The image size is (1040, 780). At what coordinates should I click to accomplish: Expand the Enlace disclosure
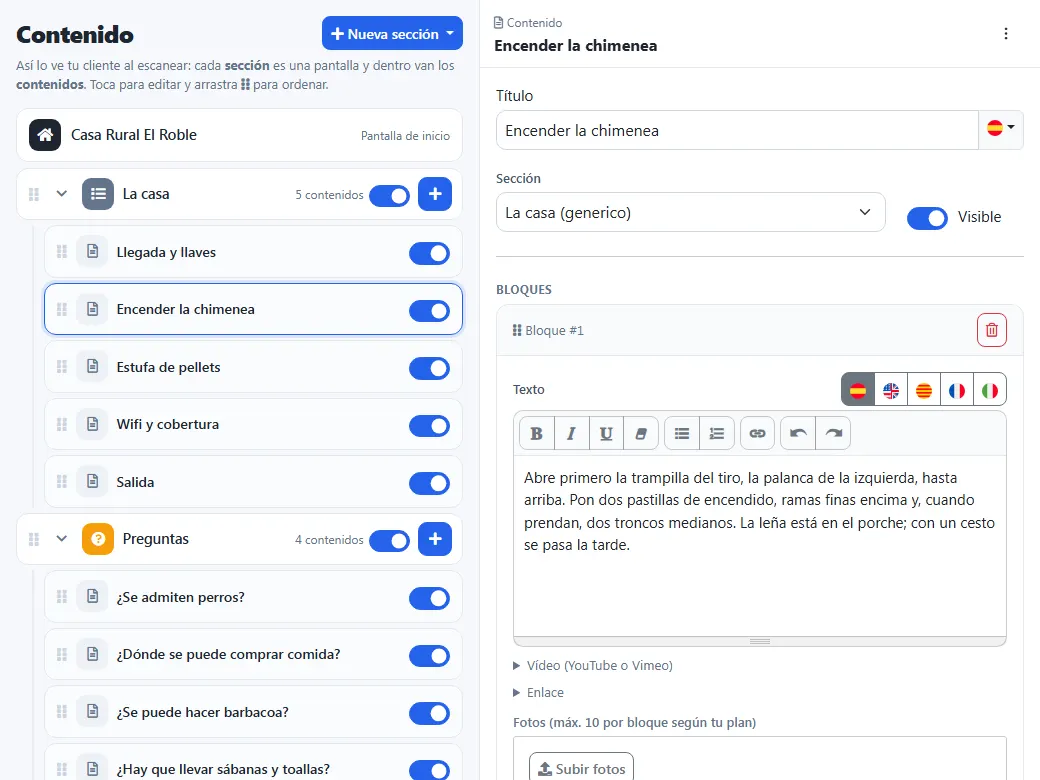[x=539, y=692]
